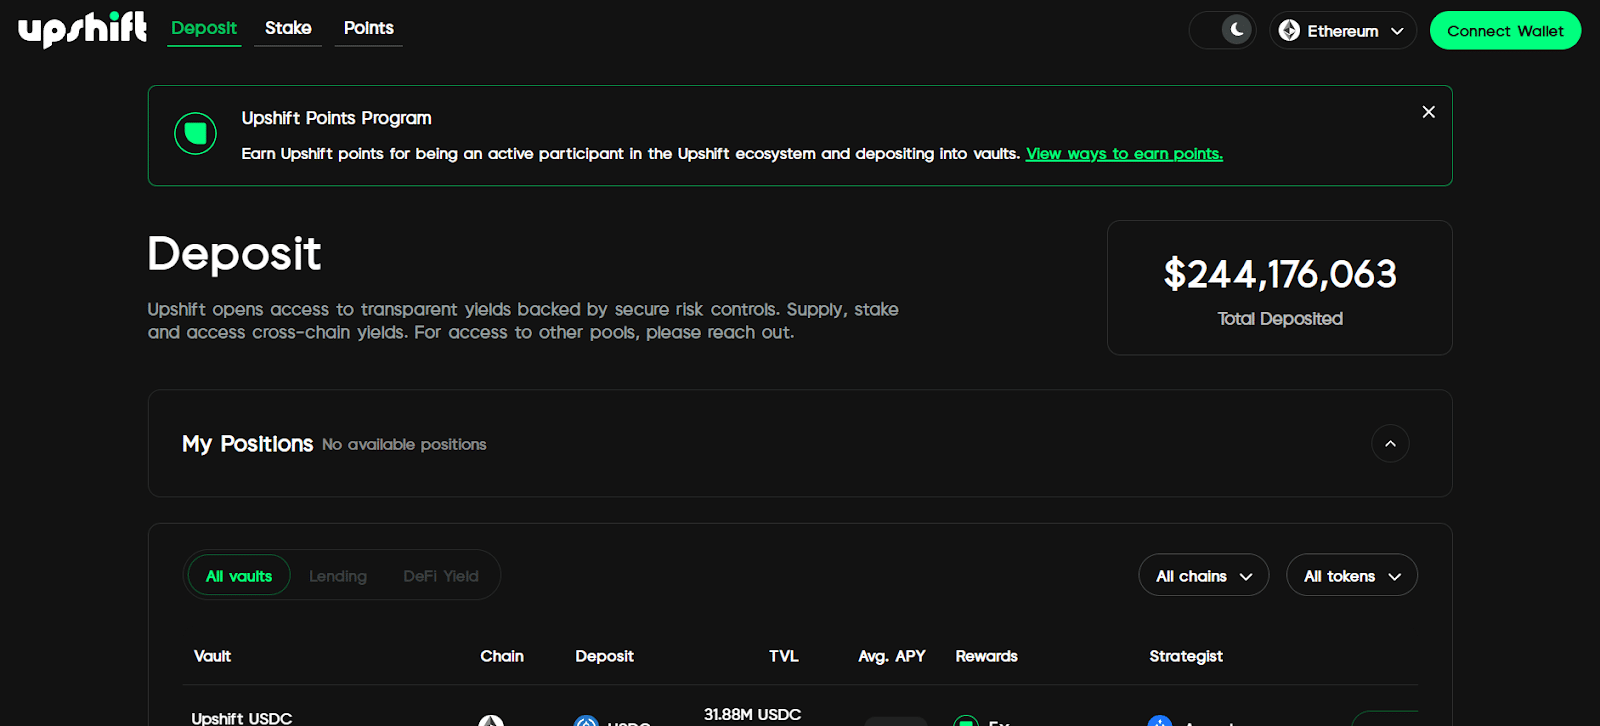The width and height of the screenshot is (1600, 726).
Task: Sort by Avg. APY column header
Action: point(892,656)
